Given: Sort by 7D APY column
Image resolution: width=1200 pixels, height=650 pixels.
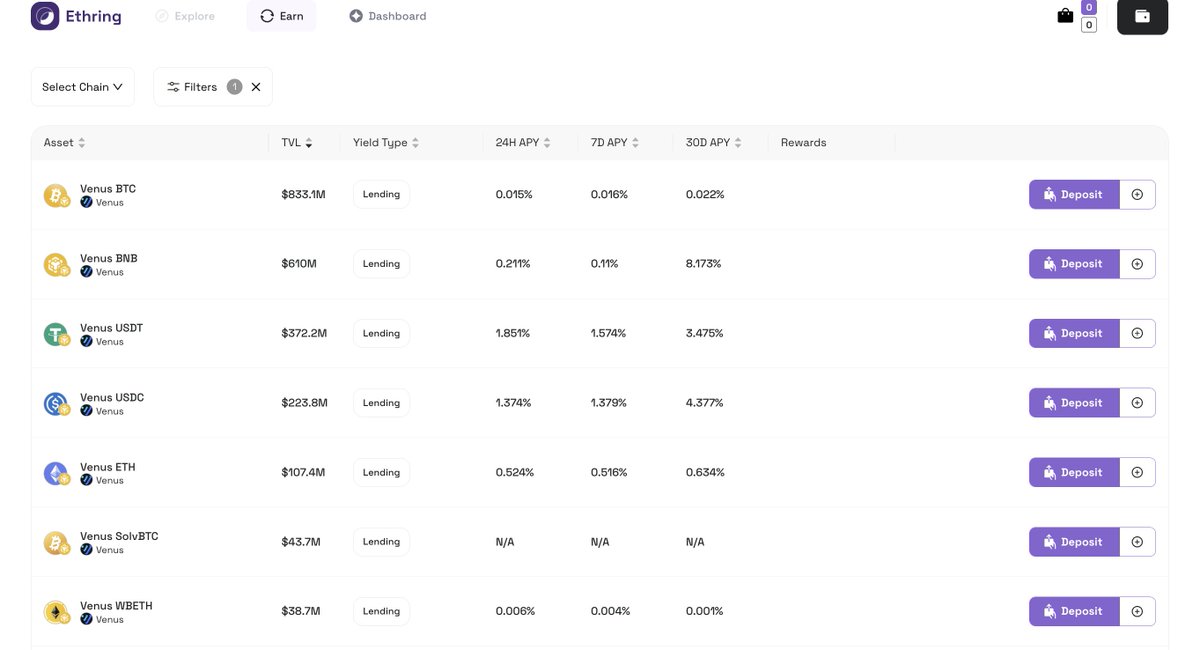Looking at the screenshot, I should tap(615, 143).
